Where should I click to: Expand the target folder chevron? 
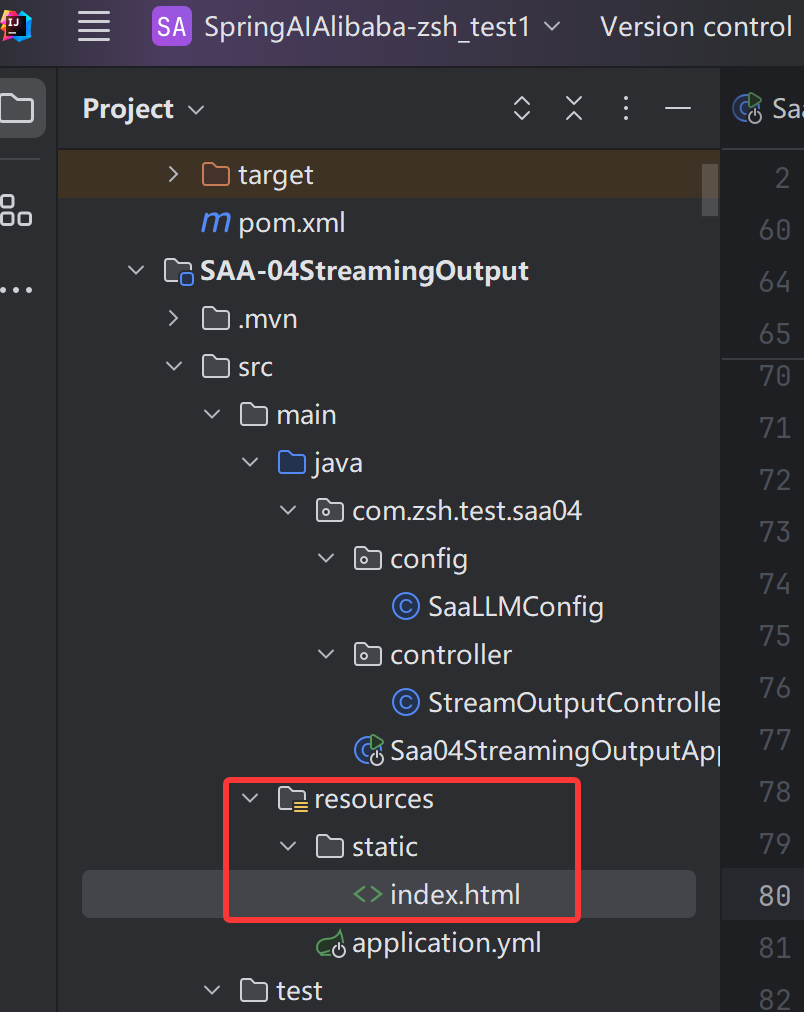[x=173, y=174]
